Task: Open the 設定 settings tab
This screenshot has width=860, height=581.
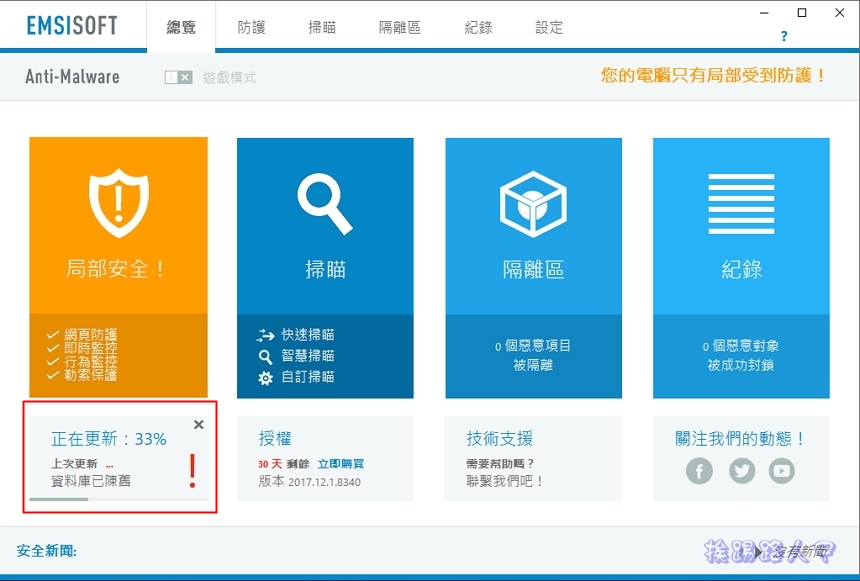Action: (x=549, y=27)
